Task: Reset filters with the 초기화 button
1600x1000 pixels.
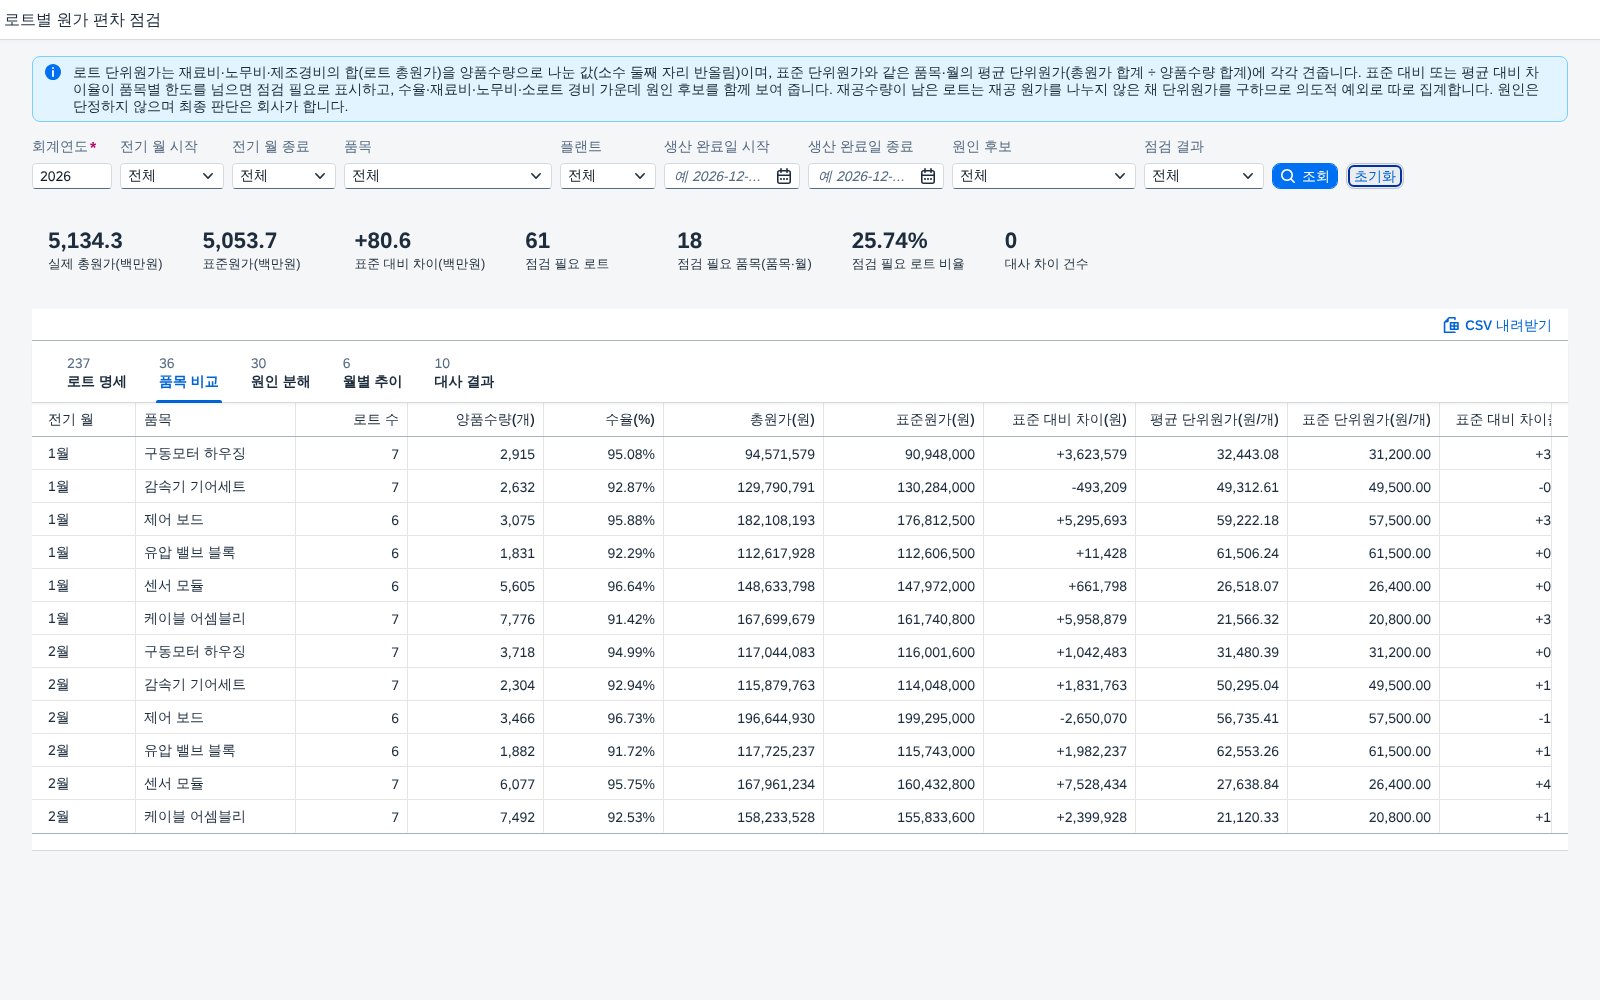Action: click(1375, 176)
